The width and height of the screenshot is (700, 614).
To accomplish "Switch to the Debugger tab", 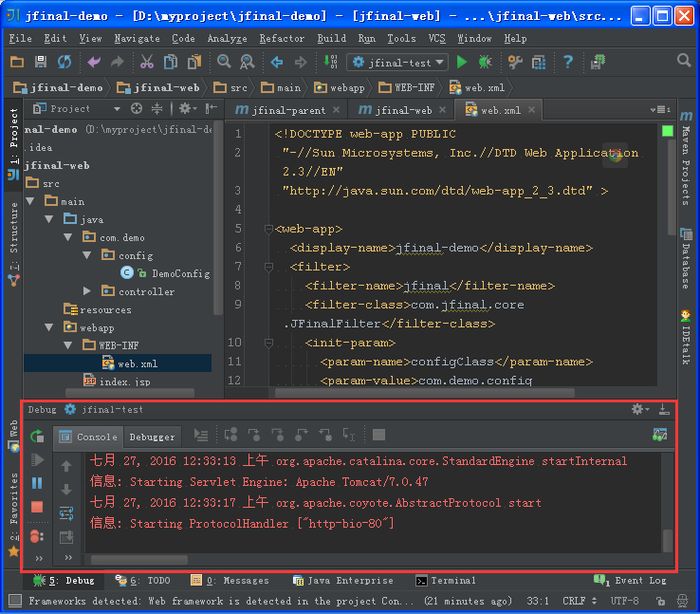I will [152, 436].
